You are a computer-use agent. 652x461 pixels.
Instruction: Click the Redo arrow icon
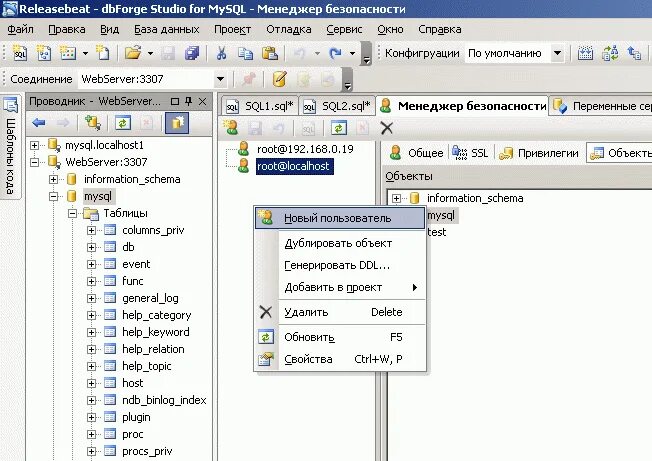[x=335, y=53]
